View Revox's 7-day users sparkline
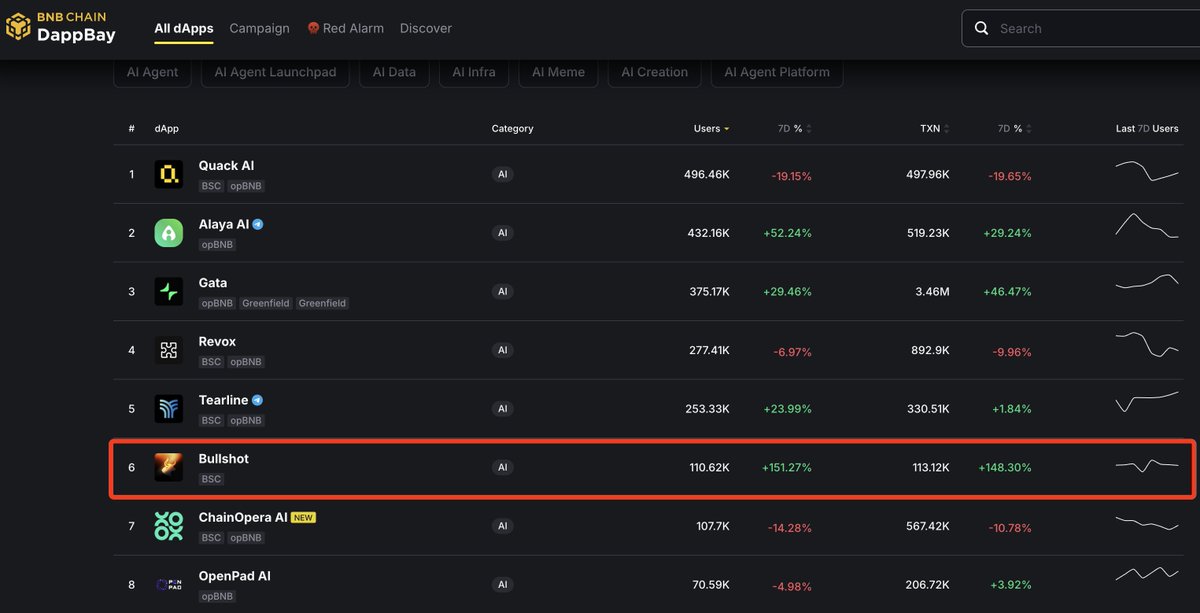 pos(1147,344)
